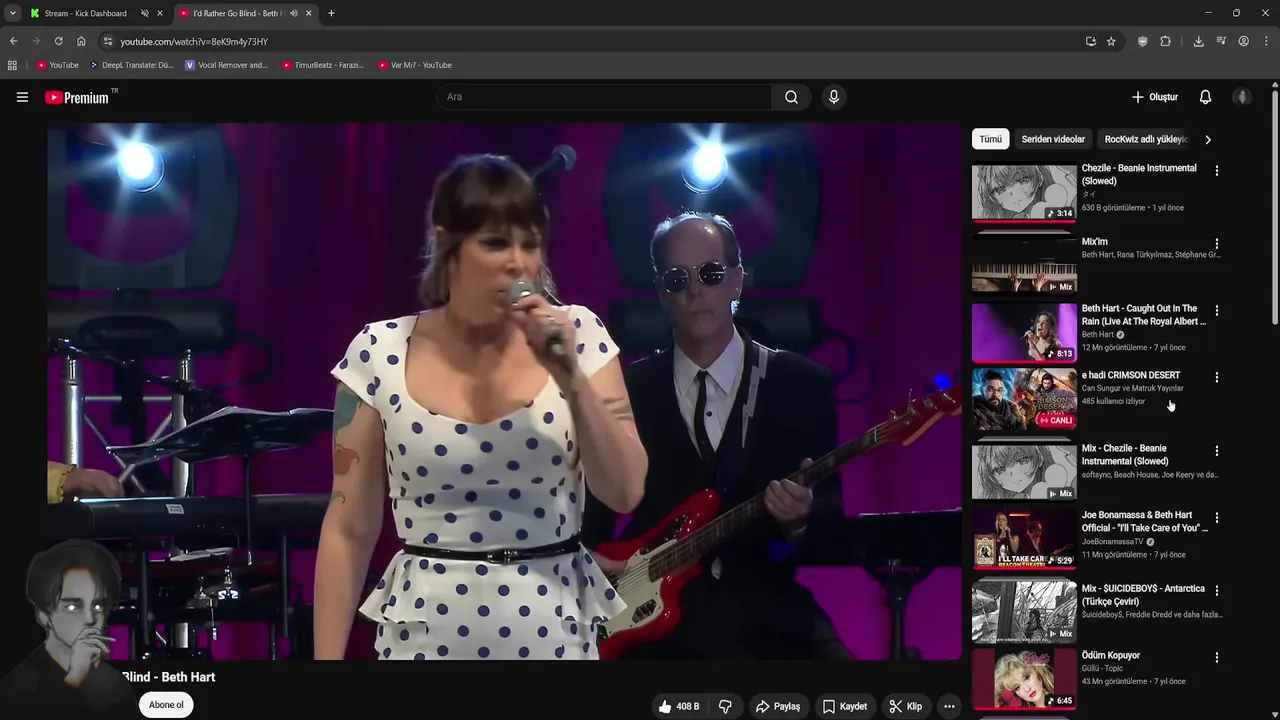
Task: Open YouTube bookmark in bookmarks bar
Action: click(x=58, y=65)
